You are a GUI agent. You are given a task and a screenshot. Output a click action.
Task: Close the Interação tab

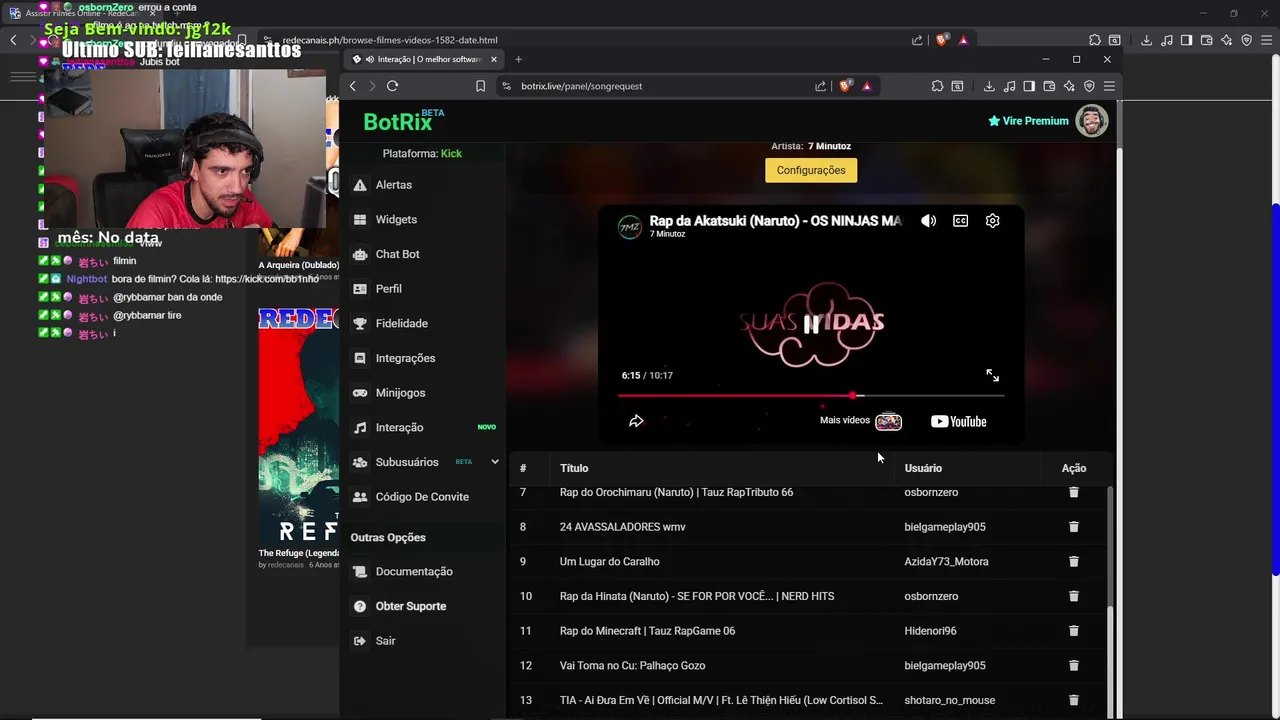point(493,59)
